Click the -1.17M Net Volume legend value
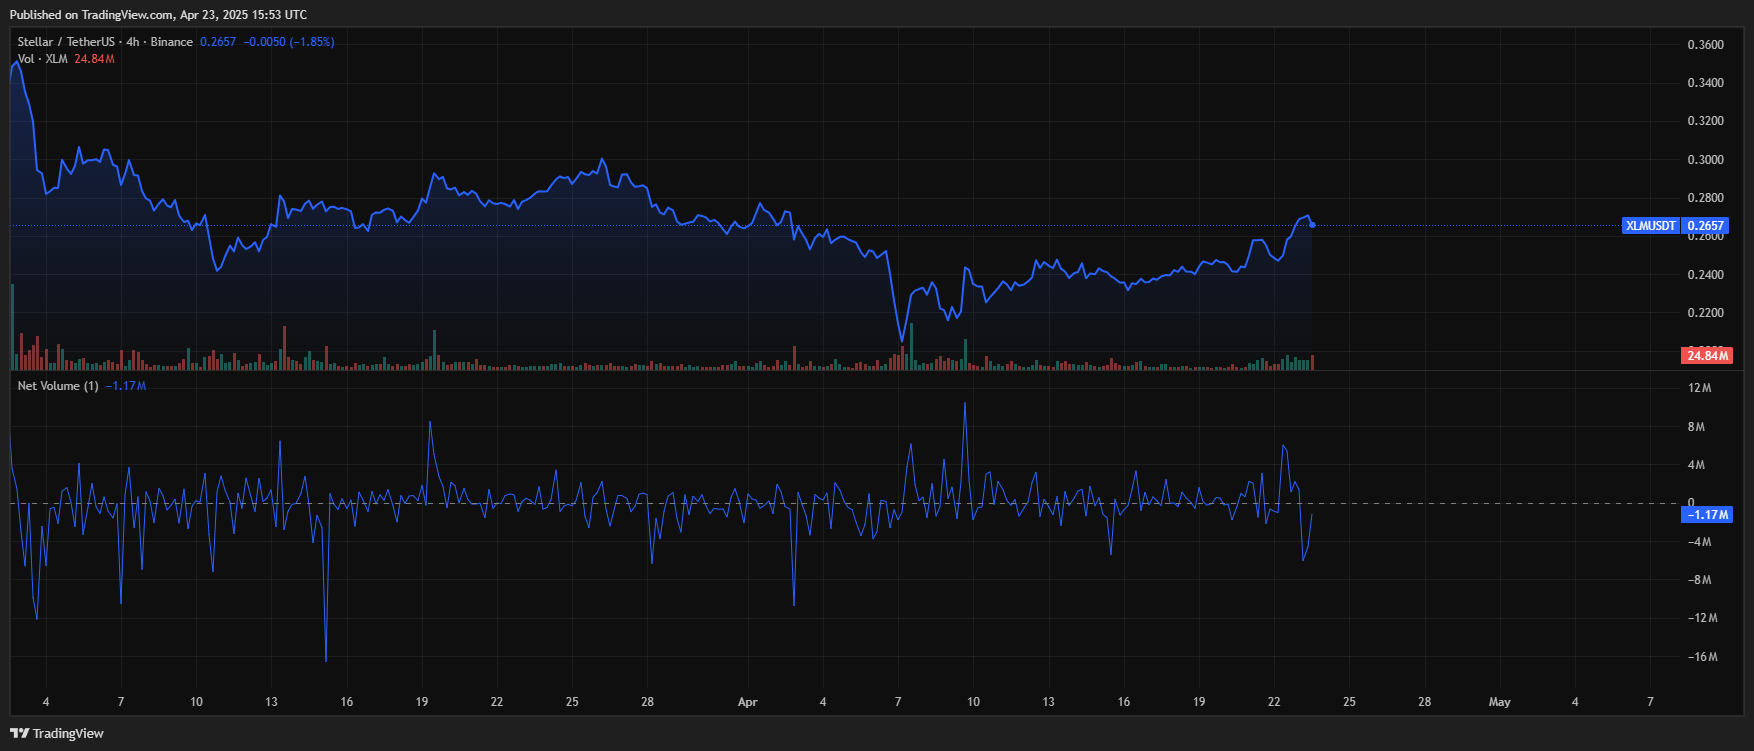The height and width of the screenshot is (751, 1754). 126,386
